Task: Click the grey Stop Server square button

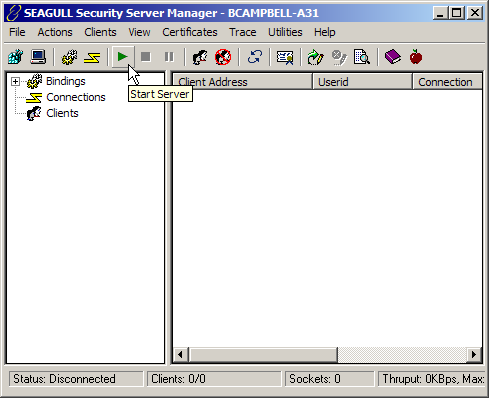Action: coord(146,57)
